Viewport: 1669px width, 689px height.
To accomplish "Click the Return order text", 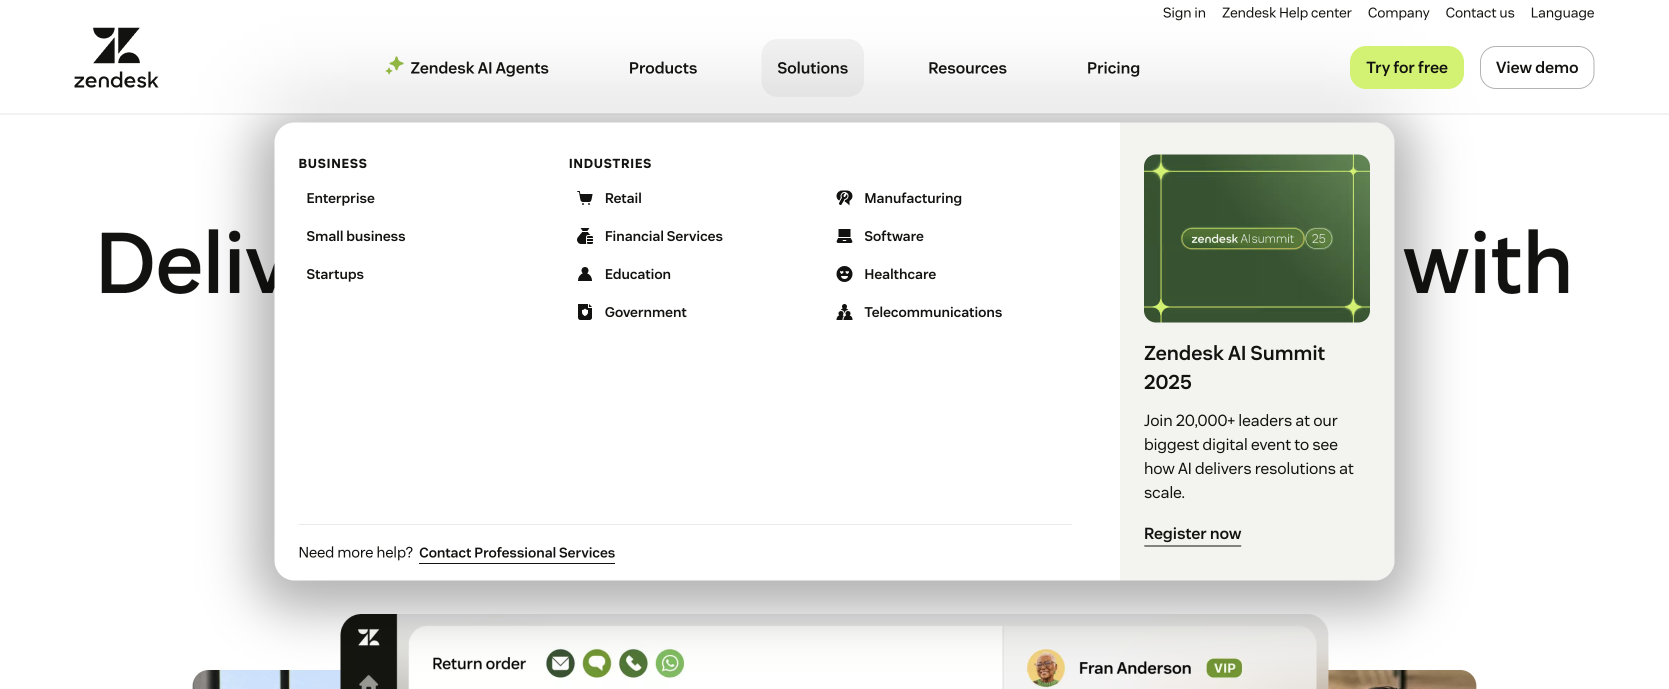I will (479, 663).
